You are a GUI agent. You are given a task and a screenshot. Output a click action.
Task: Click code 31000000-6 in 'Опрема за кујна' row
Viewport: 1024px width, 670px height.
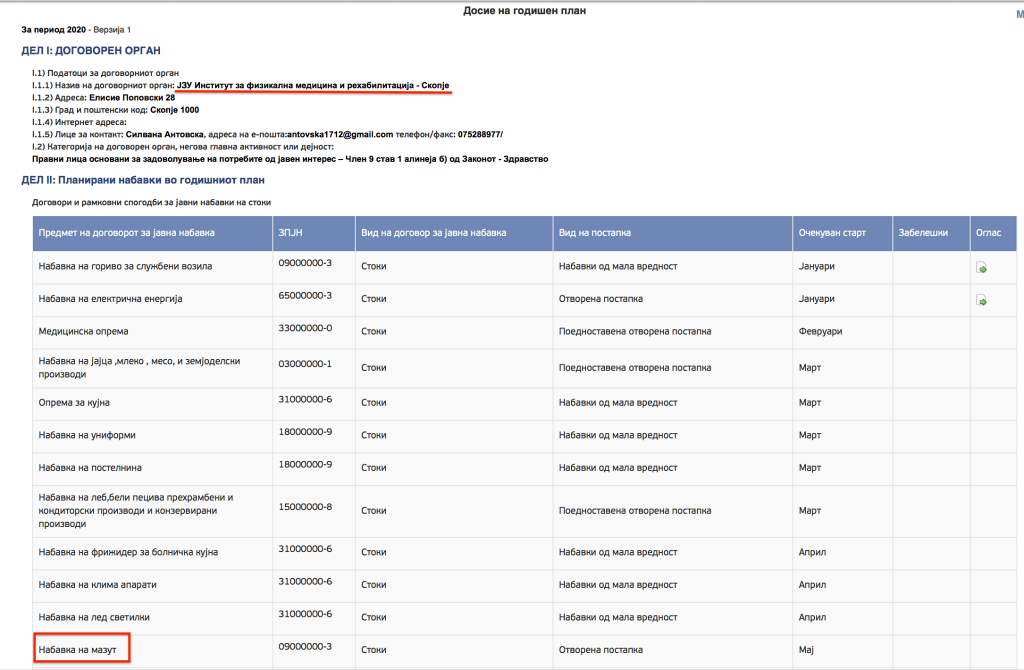[x=305, y=400]
